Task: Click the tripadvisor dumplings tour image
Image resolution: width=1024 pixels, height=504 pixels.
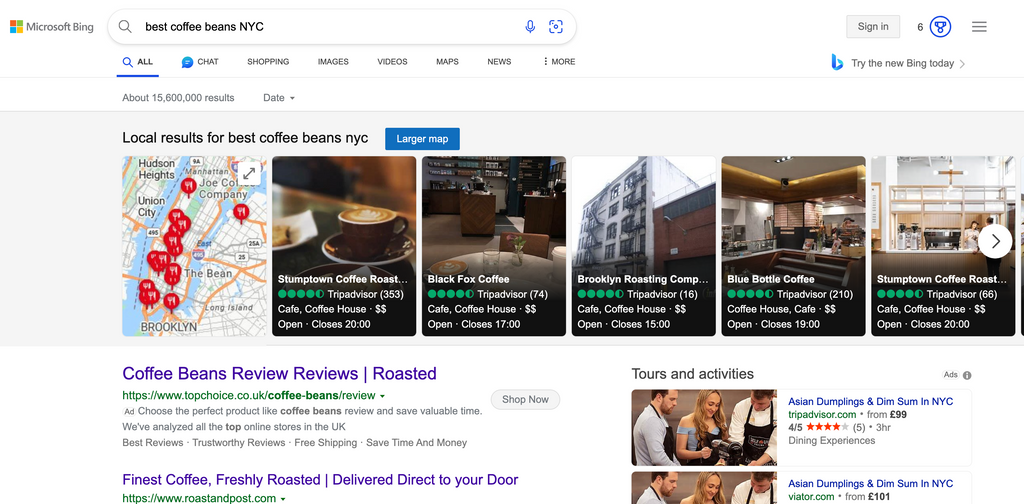Action: click(704, 428)
